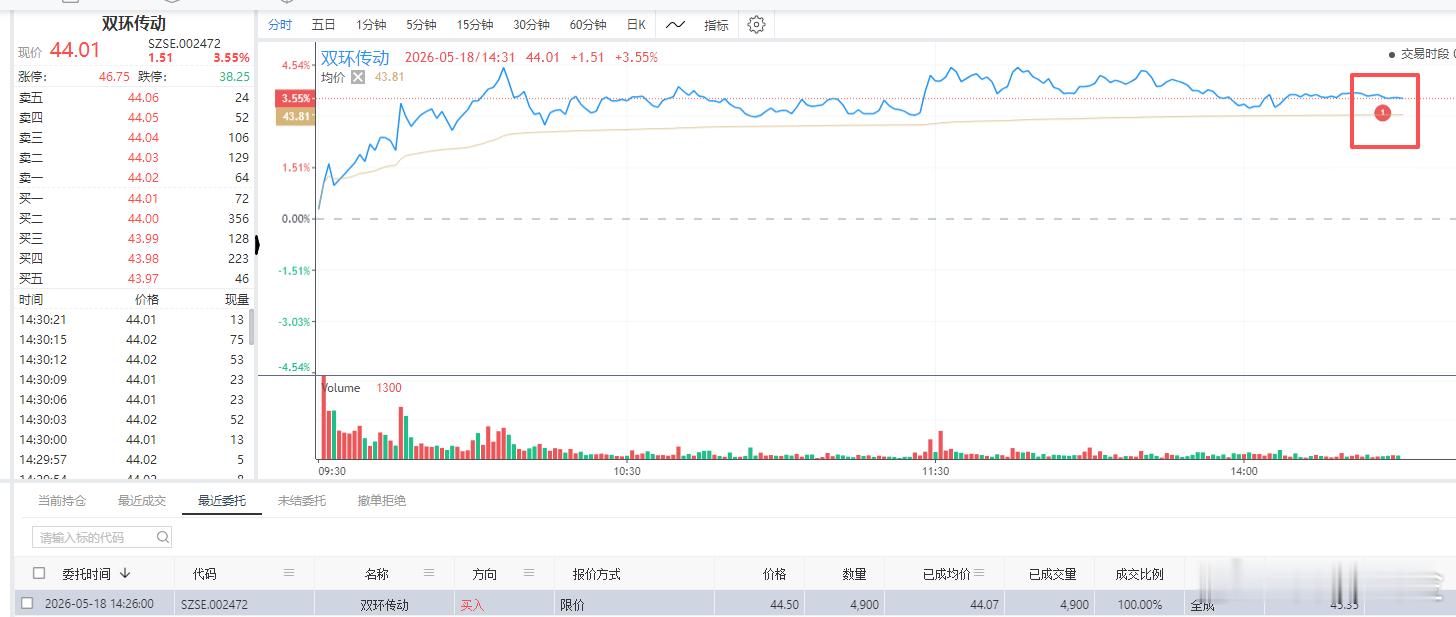Click the search magnifier in code input
Image resolution: width=1456 pixels, height=617 pixels.
pos(163,537)
